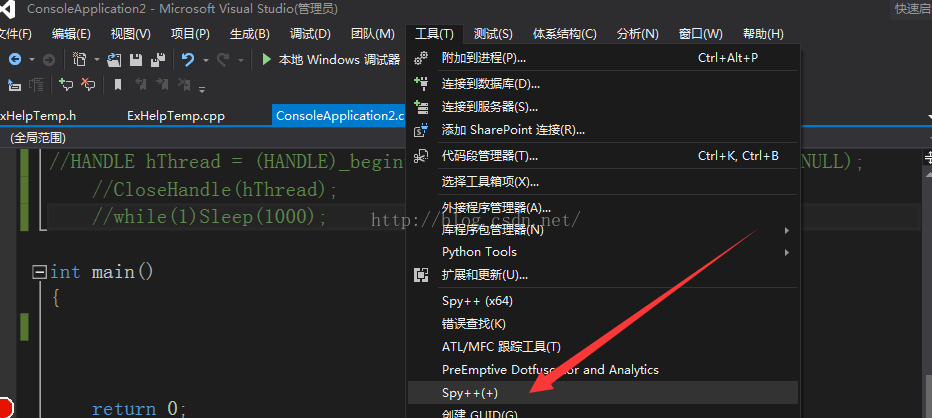
Task: Open the 帮助(H) menu
Action: coord(763,34)
